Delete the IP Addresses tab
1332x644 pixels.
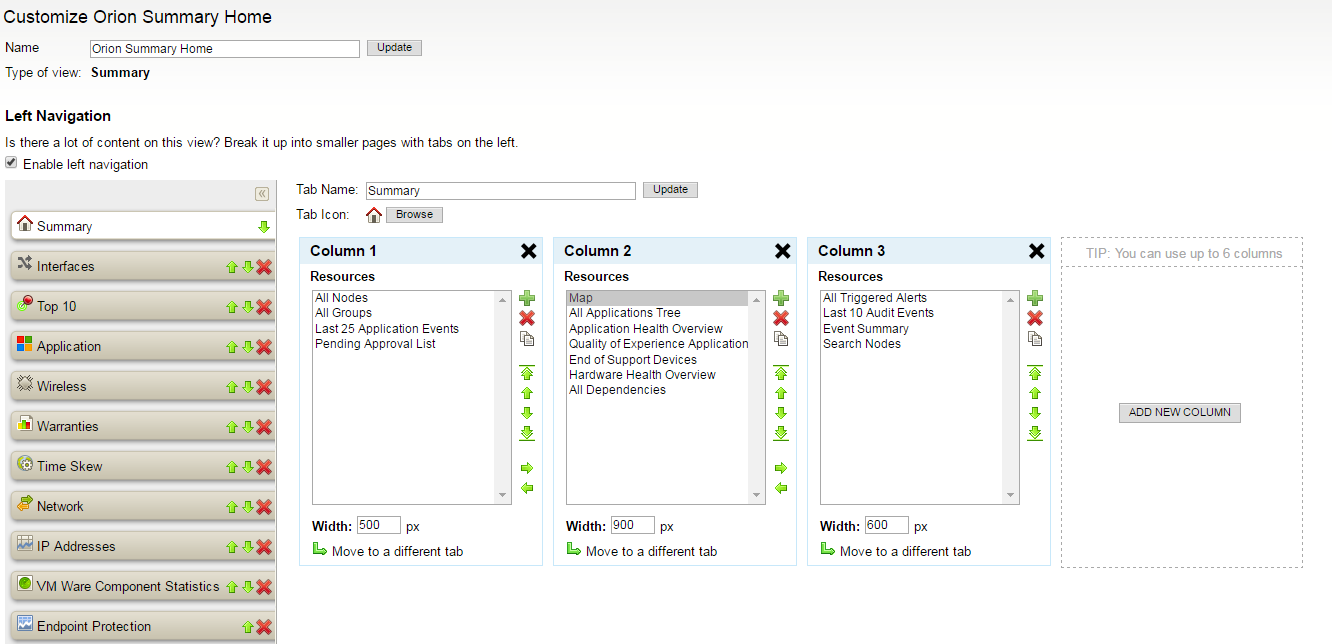(264, 547)
